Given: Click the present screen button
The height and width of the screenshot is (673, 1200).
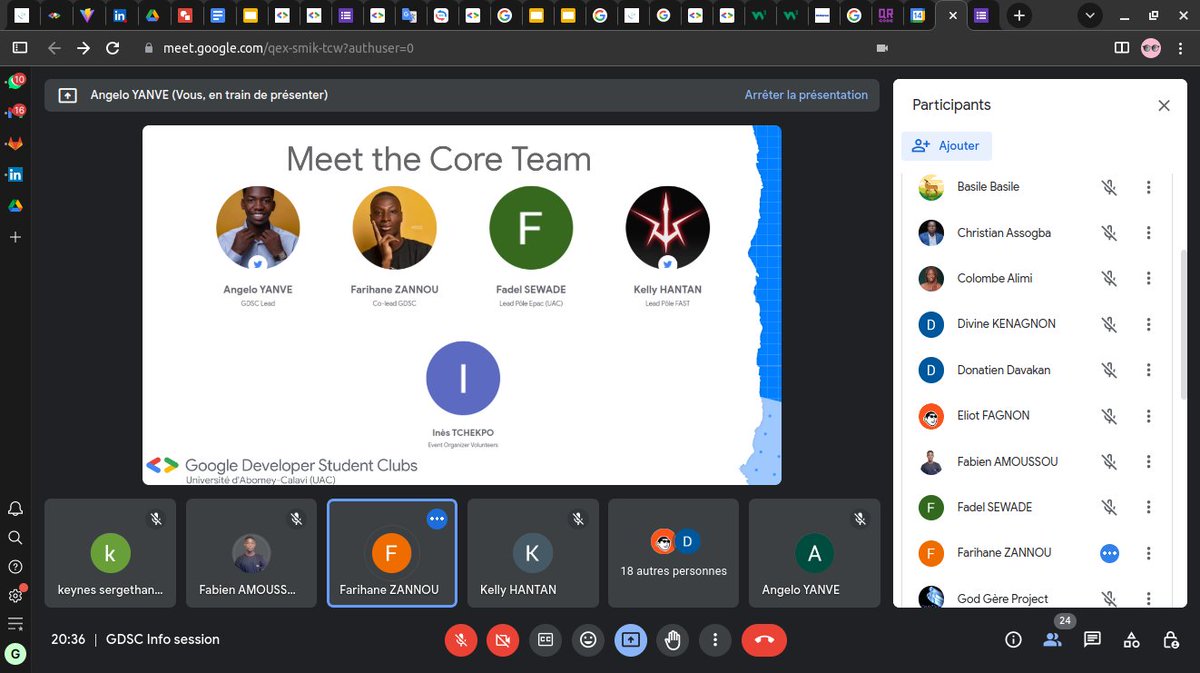Looking at the screenshot, I should (630, 639).
